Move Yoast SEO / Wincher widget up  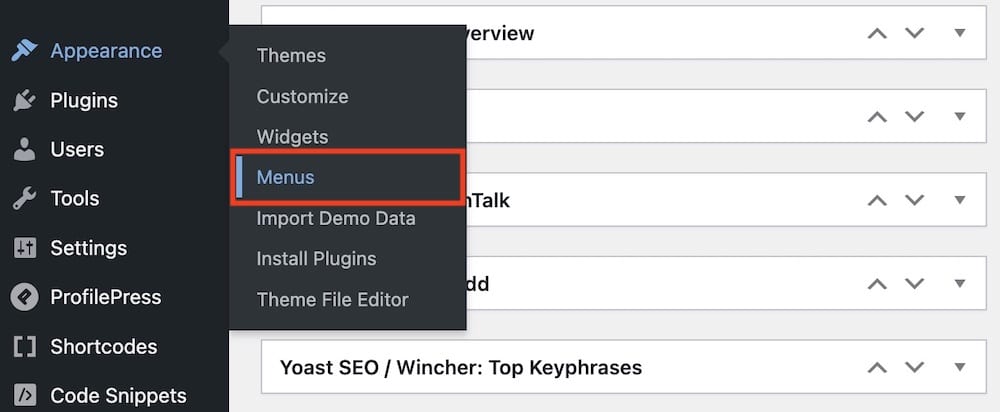coord(878,367)
